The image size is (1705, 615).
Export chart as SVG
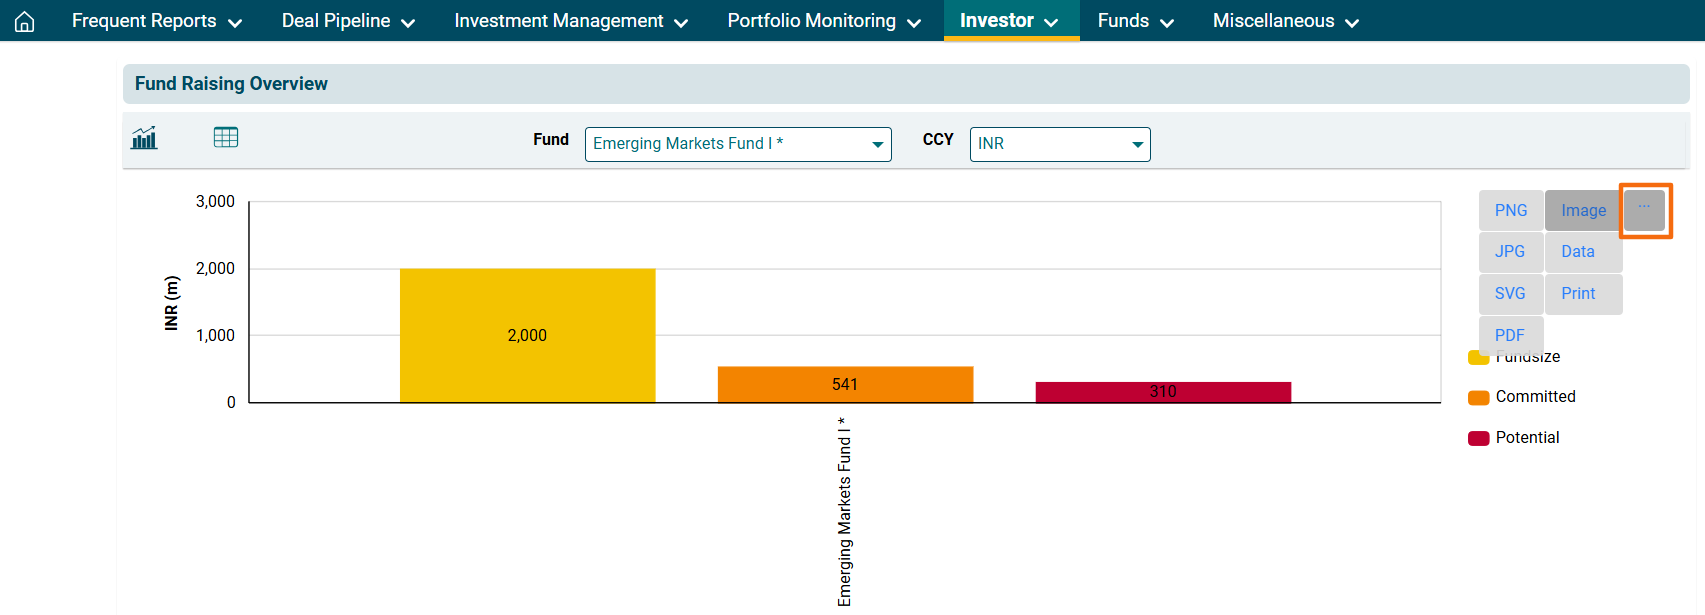[x=1510, y=294]
